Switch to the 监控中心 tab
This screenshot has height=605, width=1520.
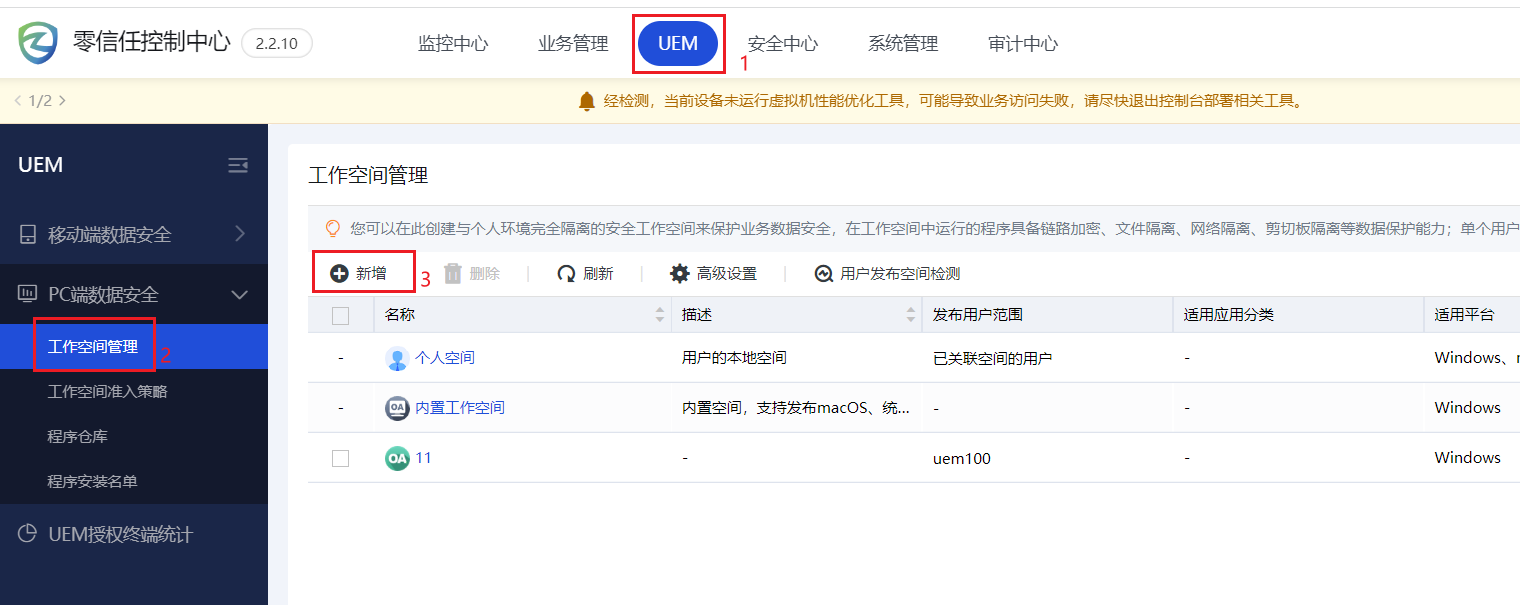[x=453, y=43]
